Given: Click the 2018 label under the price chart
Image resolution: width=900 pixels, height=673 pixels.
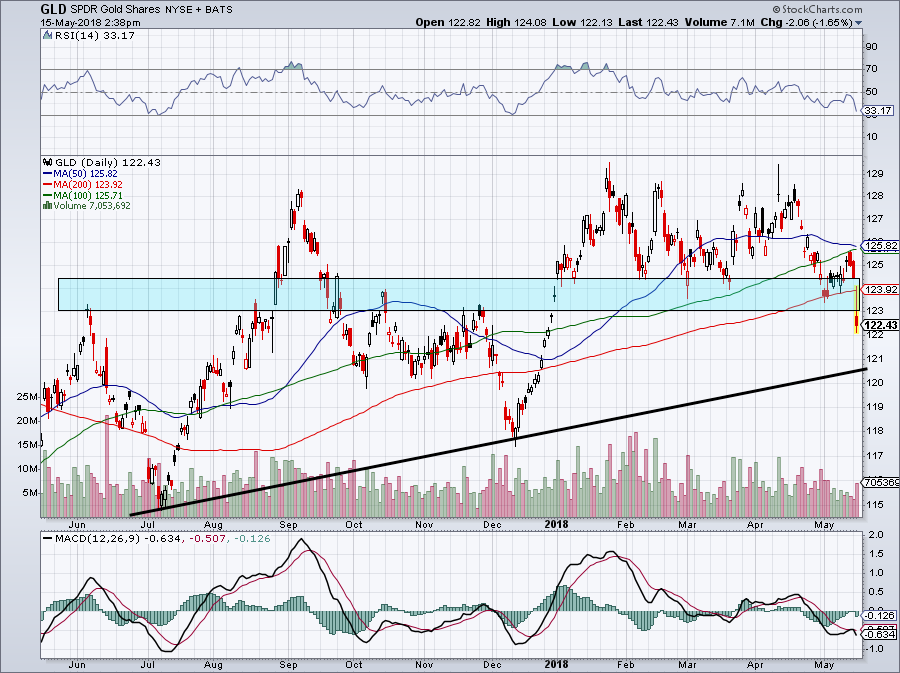Looking at the screenshot, I should (556, 524).
